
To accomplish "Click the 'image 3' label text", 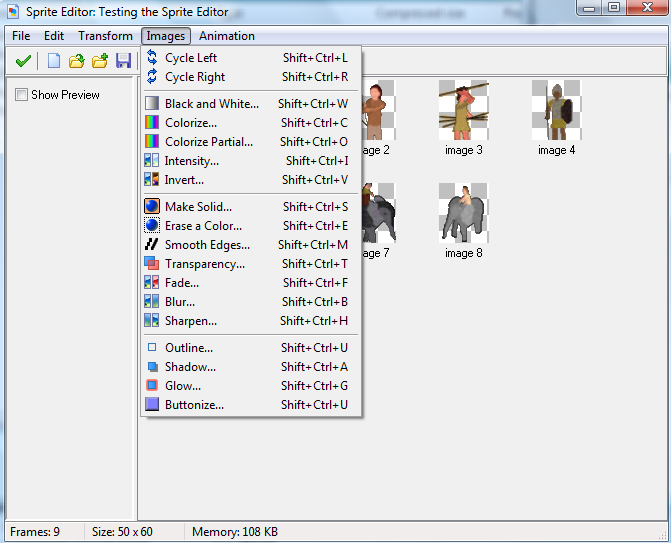I will (463, 150).
